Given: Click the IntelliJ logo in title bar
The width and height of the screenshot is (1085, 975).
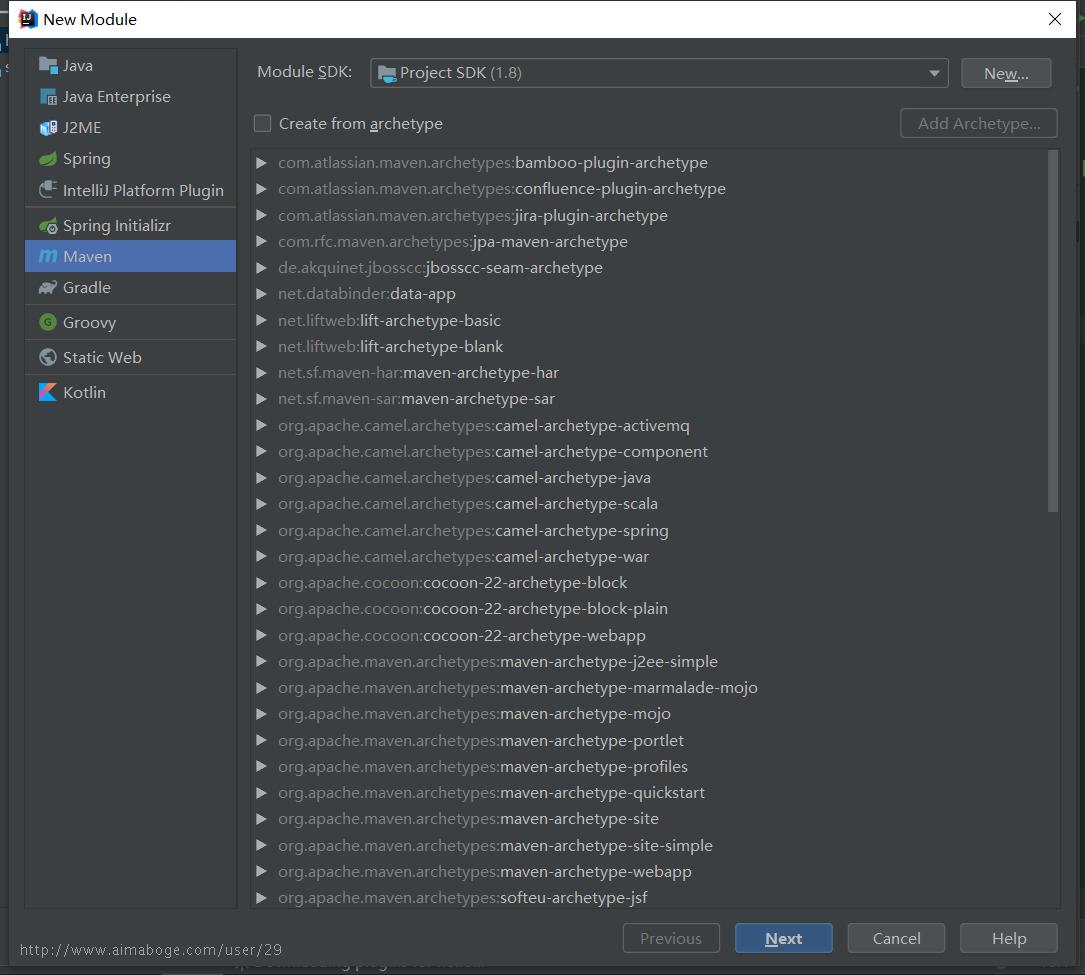Looking at the screenshot, I should click(x=28, y=19).
